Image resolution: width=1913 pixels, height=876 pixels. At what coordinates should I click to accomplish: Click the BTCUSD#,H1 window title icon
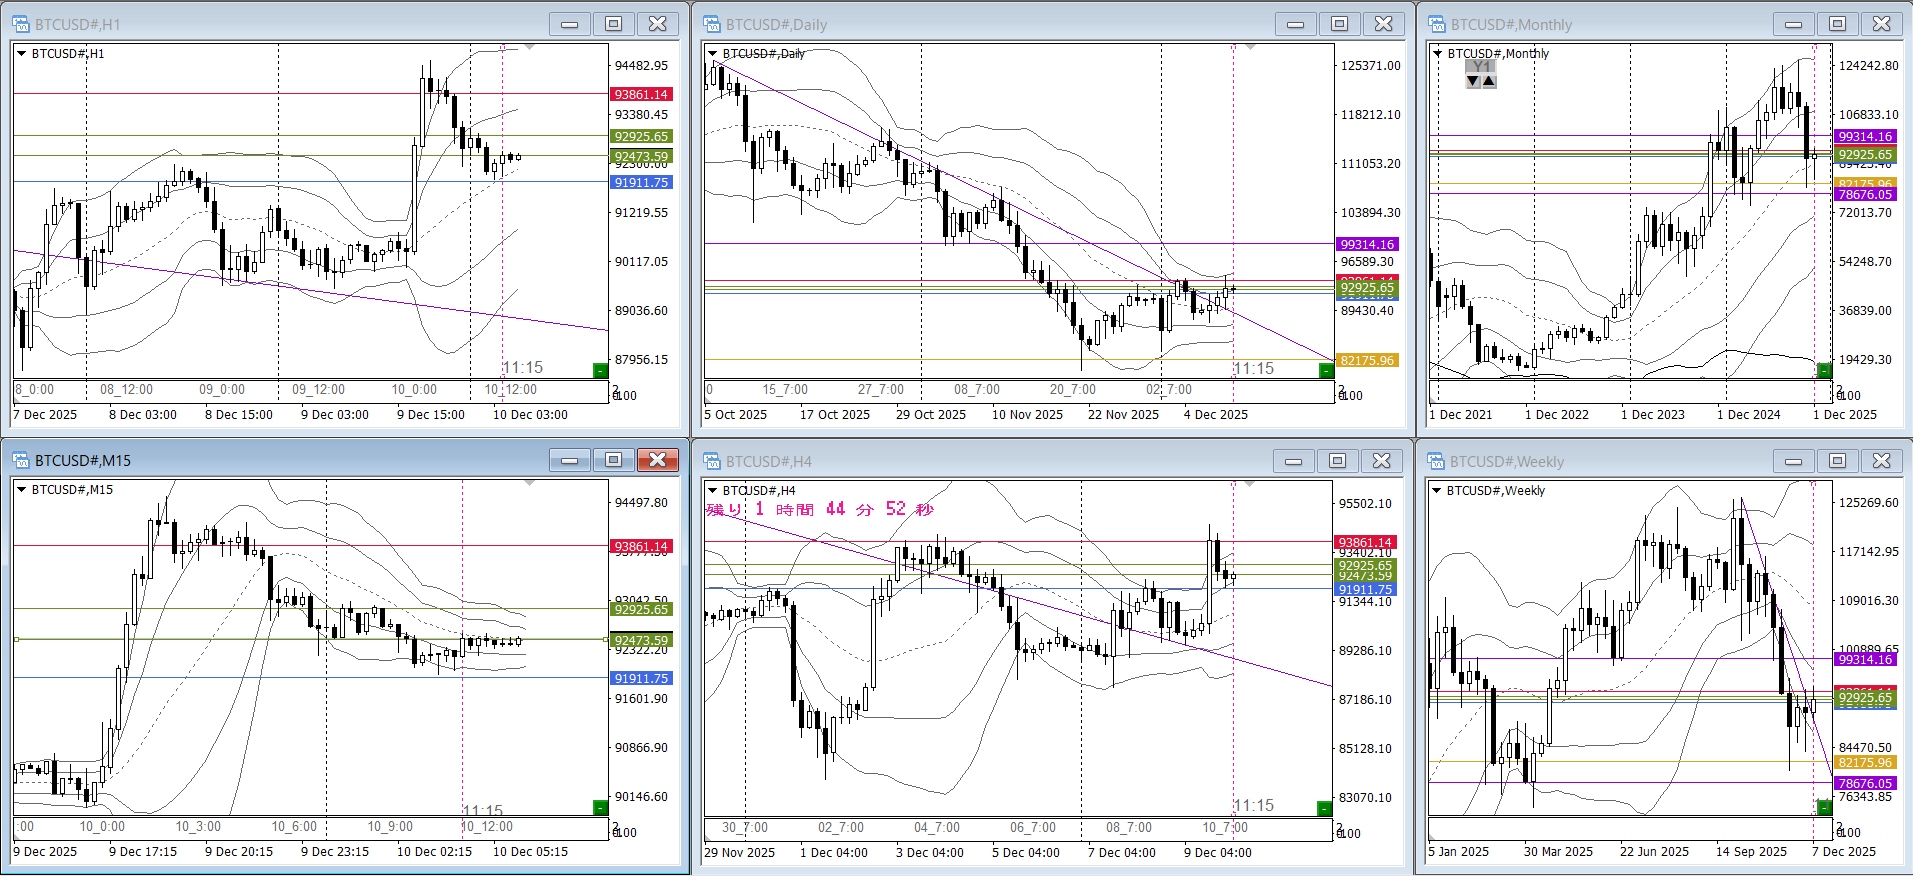pyautogui.click(x=21, y=24)
